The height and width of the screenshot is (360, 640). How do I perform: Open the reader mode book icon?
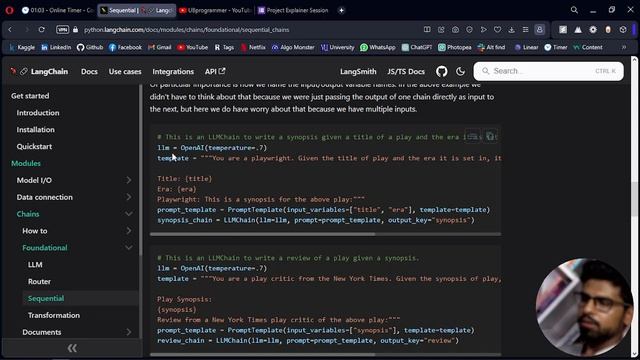(427, 29)
